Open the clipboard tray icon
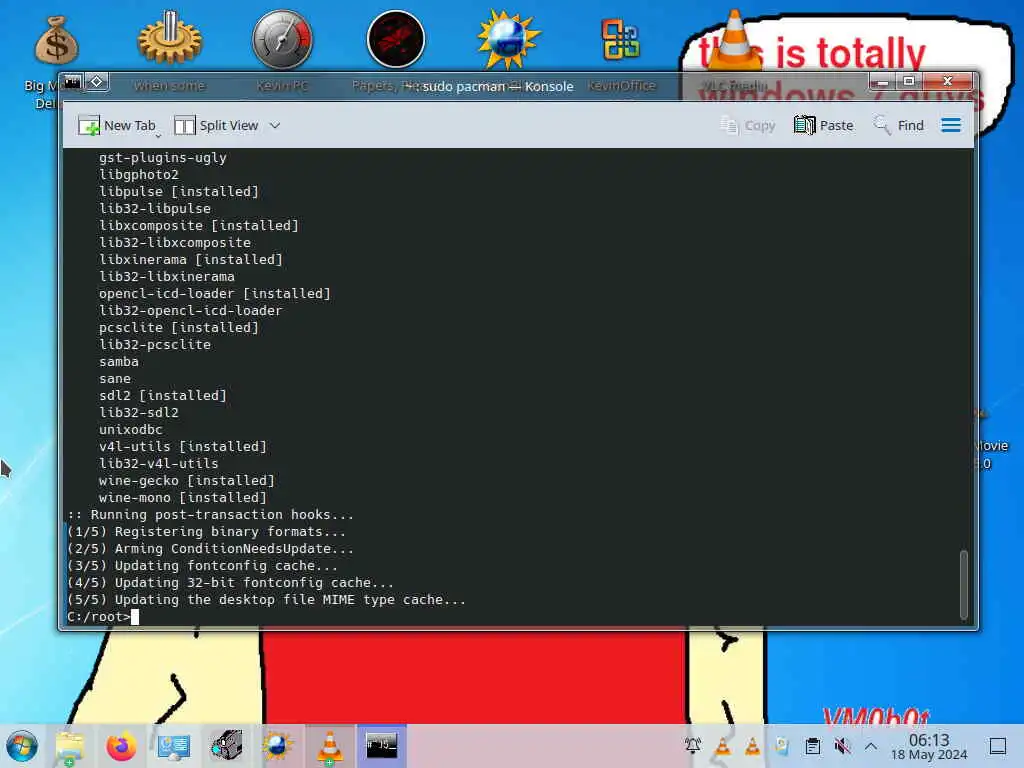Image resolution: width=1024 pixels, height=768 pixels. click(812, 746)
